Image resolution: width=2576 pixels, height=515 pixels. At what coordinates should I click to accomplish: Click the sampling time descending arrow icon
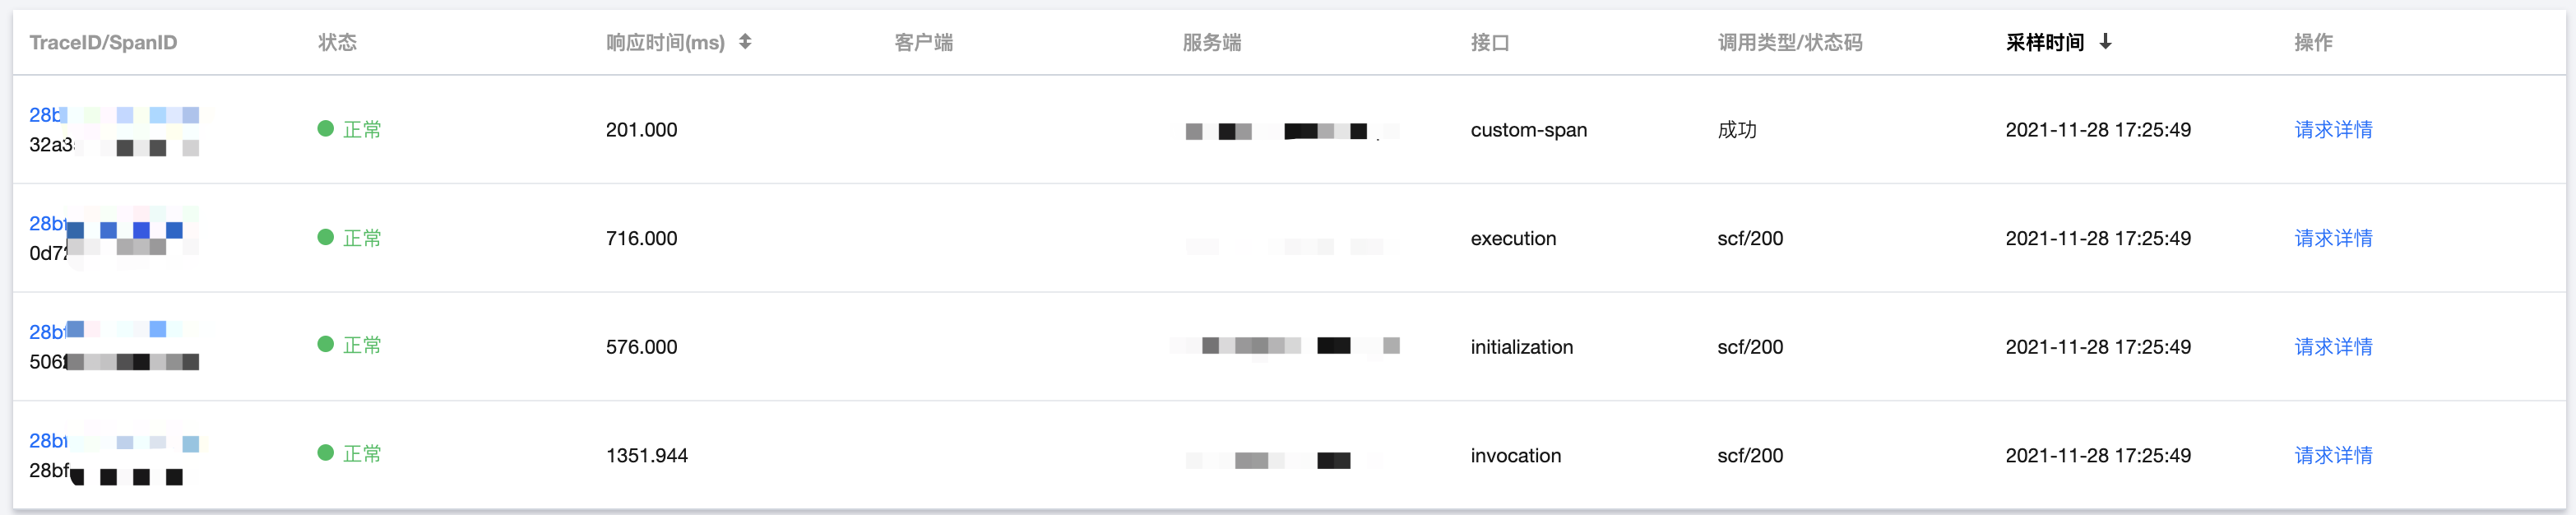[2105, 42]
